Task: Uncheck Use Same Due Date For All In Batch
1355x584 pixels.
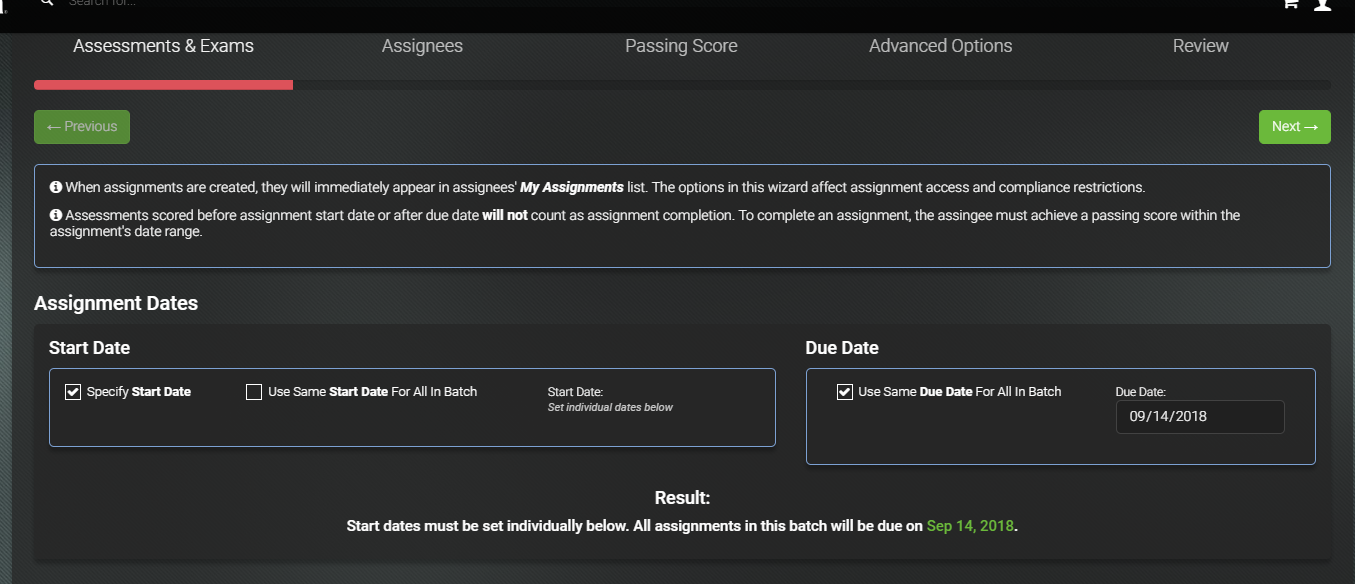Action: pyautogui.click(x=845, y=392)
